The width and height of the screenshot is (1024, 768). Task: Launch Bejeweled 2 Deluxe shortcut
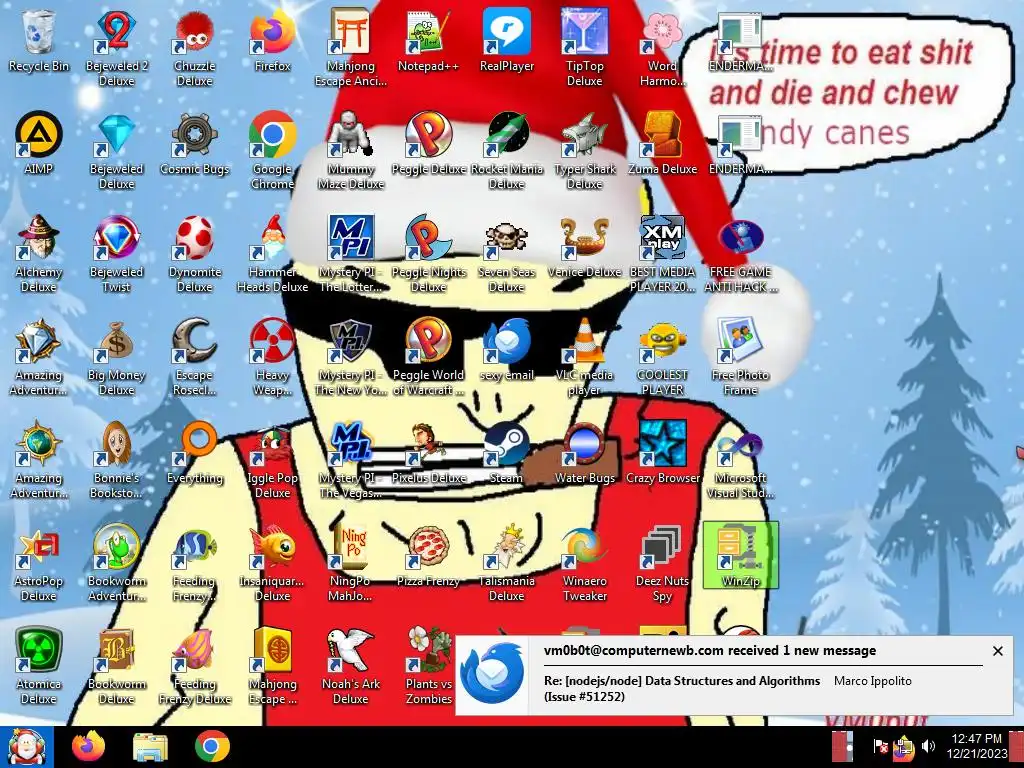click(116, 48)
